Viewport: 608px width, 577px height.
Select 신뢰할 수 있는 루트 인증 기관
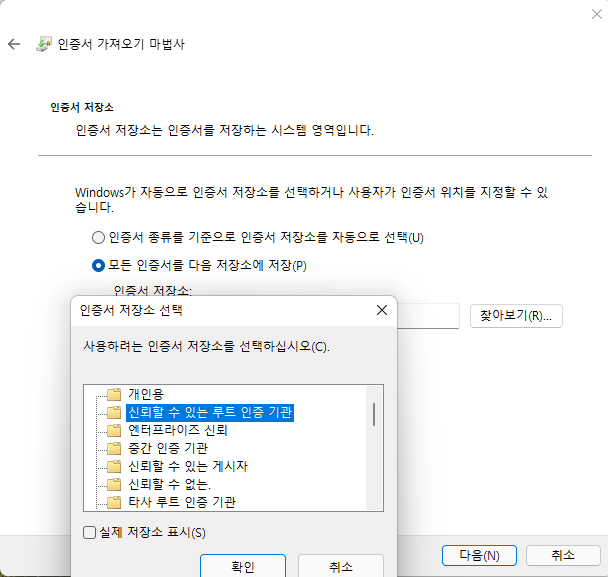(x=210, y=412)
